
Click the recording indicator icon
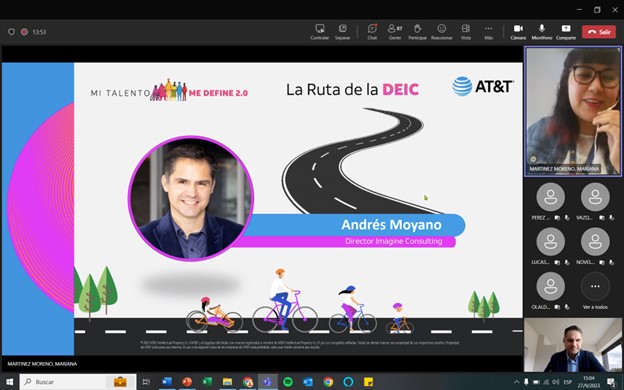(x=24, y=32)
